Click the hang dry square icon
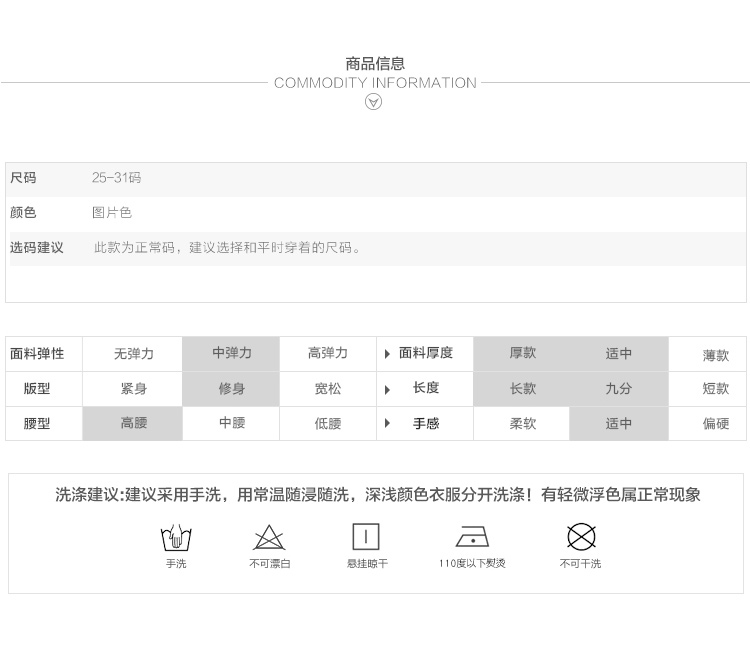Screen dimensions: 750x650 click(366, 537)
